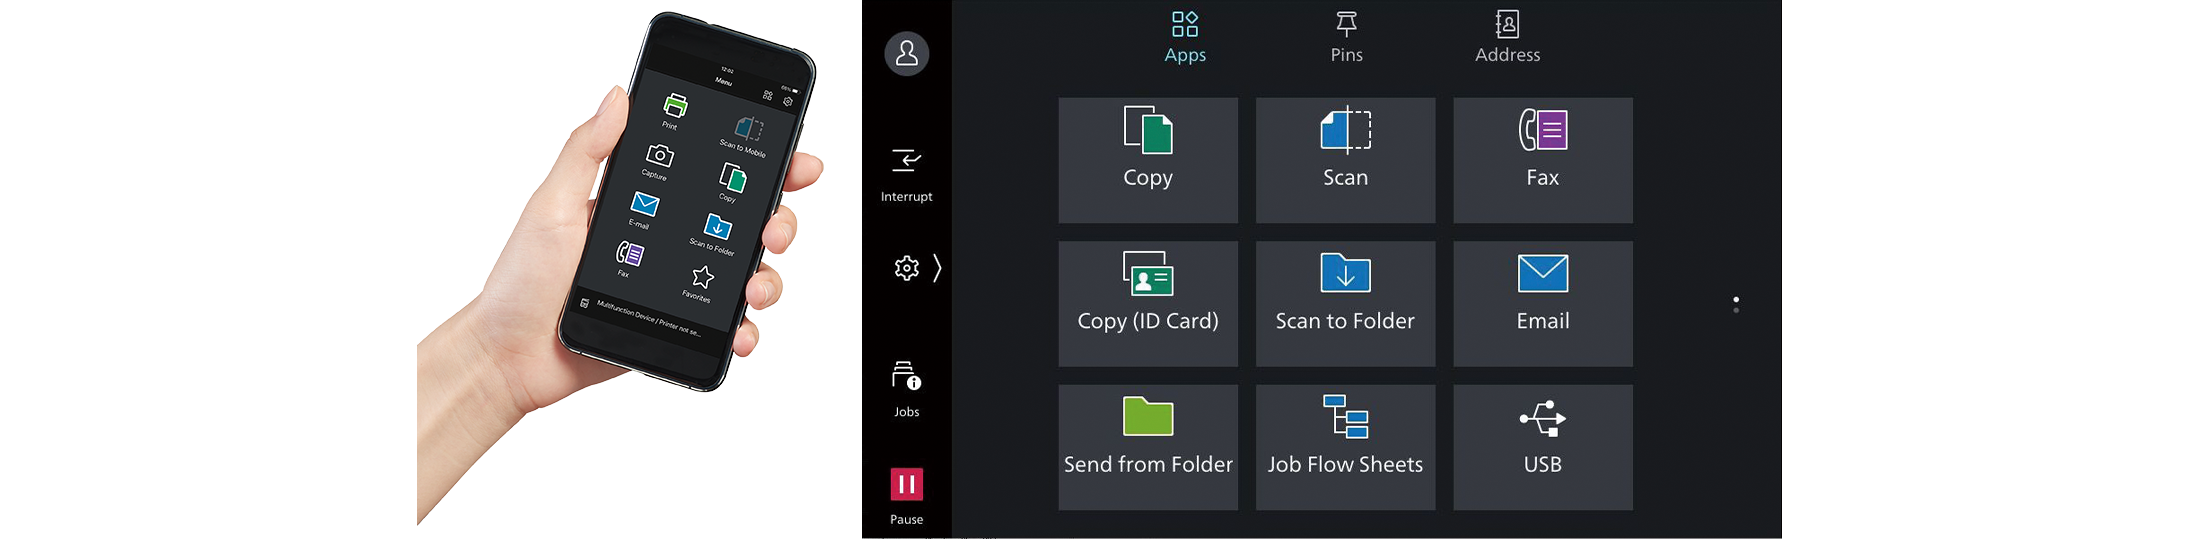This screenshot has height=539, width=2199.
Task: Expand the sidebar using the chevron arrow
Action: coord(937,268)
